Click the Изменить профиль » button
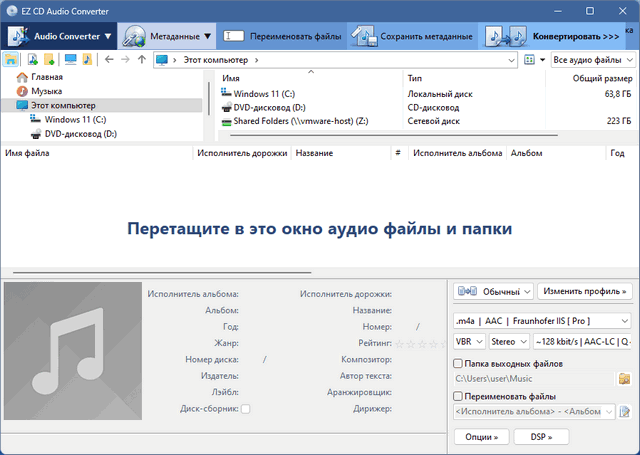 coord(584,292)
